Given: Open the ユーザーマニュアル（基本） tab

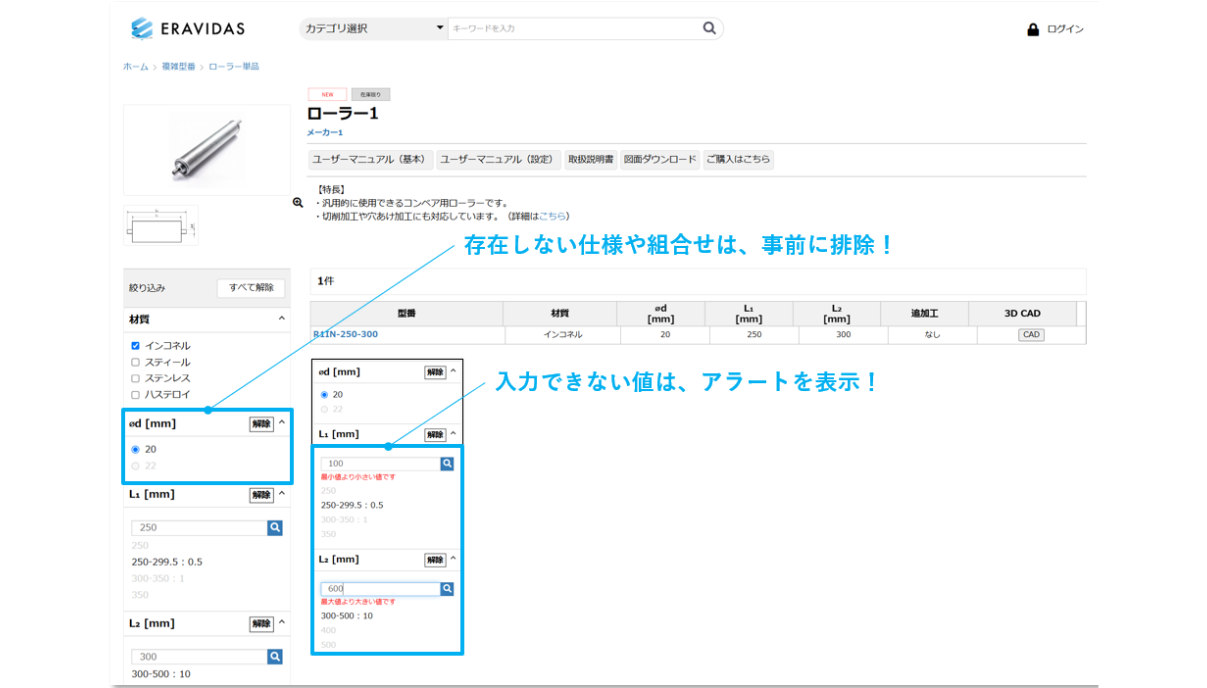Looking at the screenshot, I should pyautogui.click(x=370, y=160).
